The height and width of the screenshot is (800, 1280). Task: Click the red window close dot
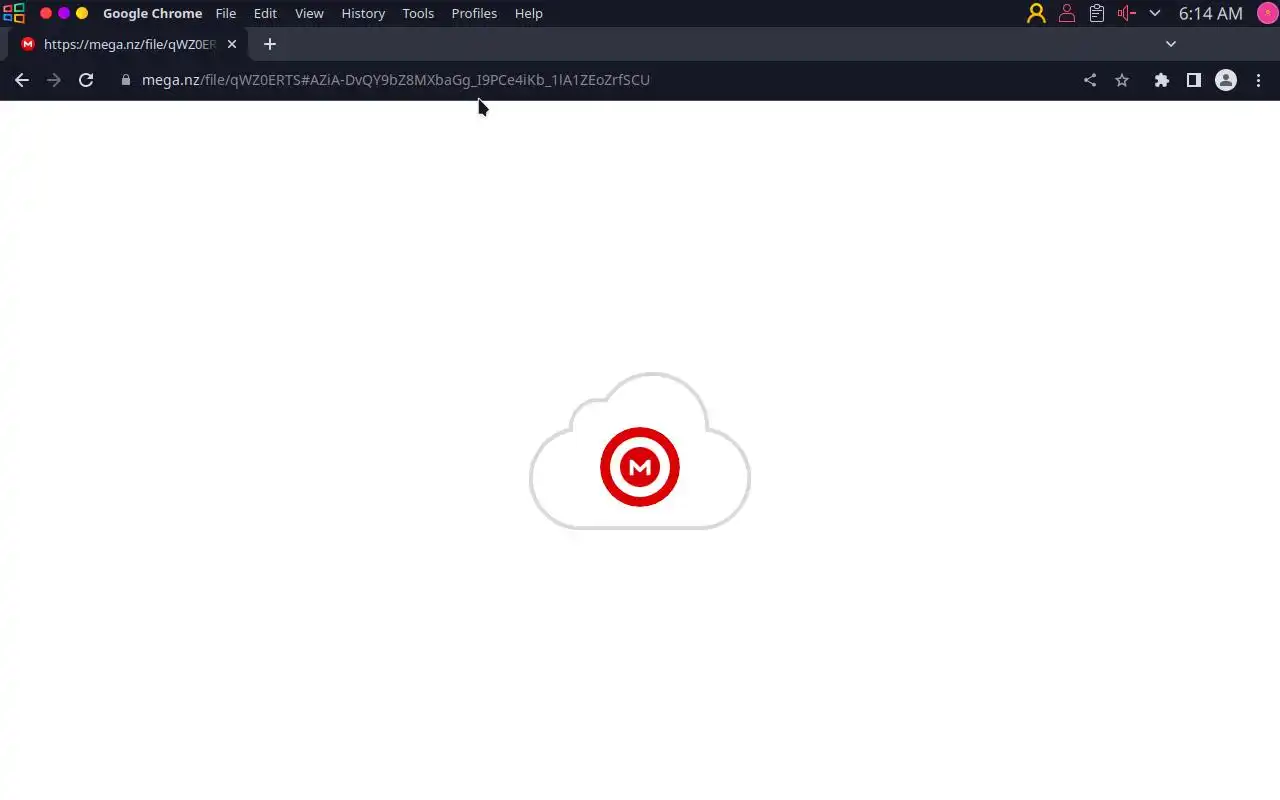(46, 13)
